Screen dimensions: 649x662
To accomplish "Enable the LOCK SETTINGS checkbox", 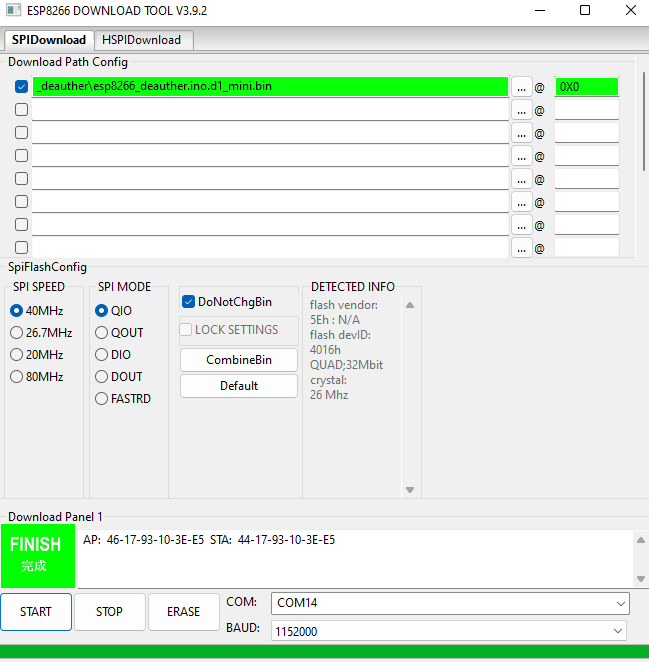I will (186, 330).
